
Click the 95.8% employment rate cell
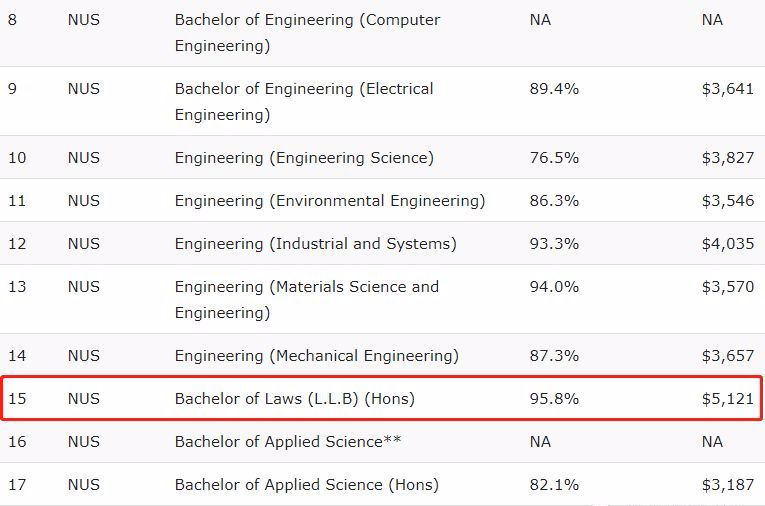point(554,398)
